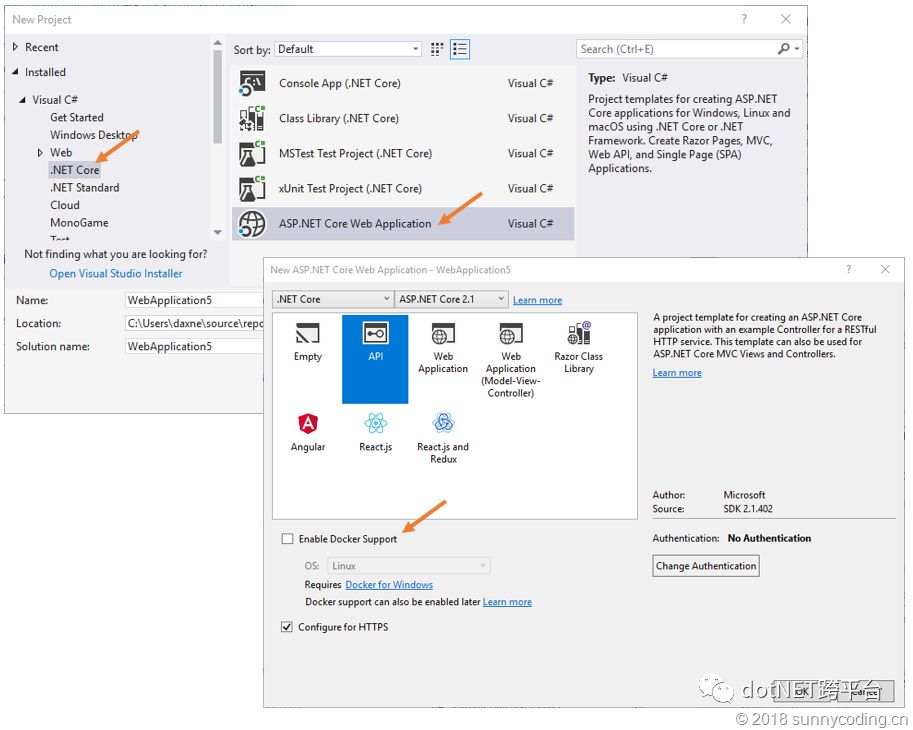913x730 pixels.
Task: Open the disabled OS Linux dropdown
Action: coord(409,565)
